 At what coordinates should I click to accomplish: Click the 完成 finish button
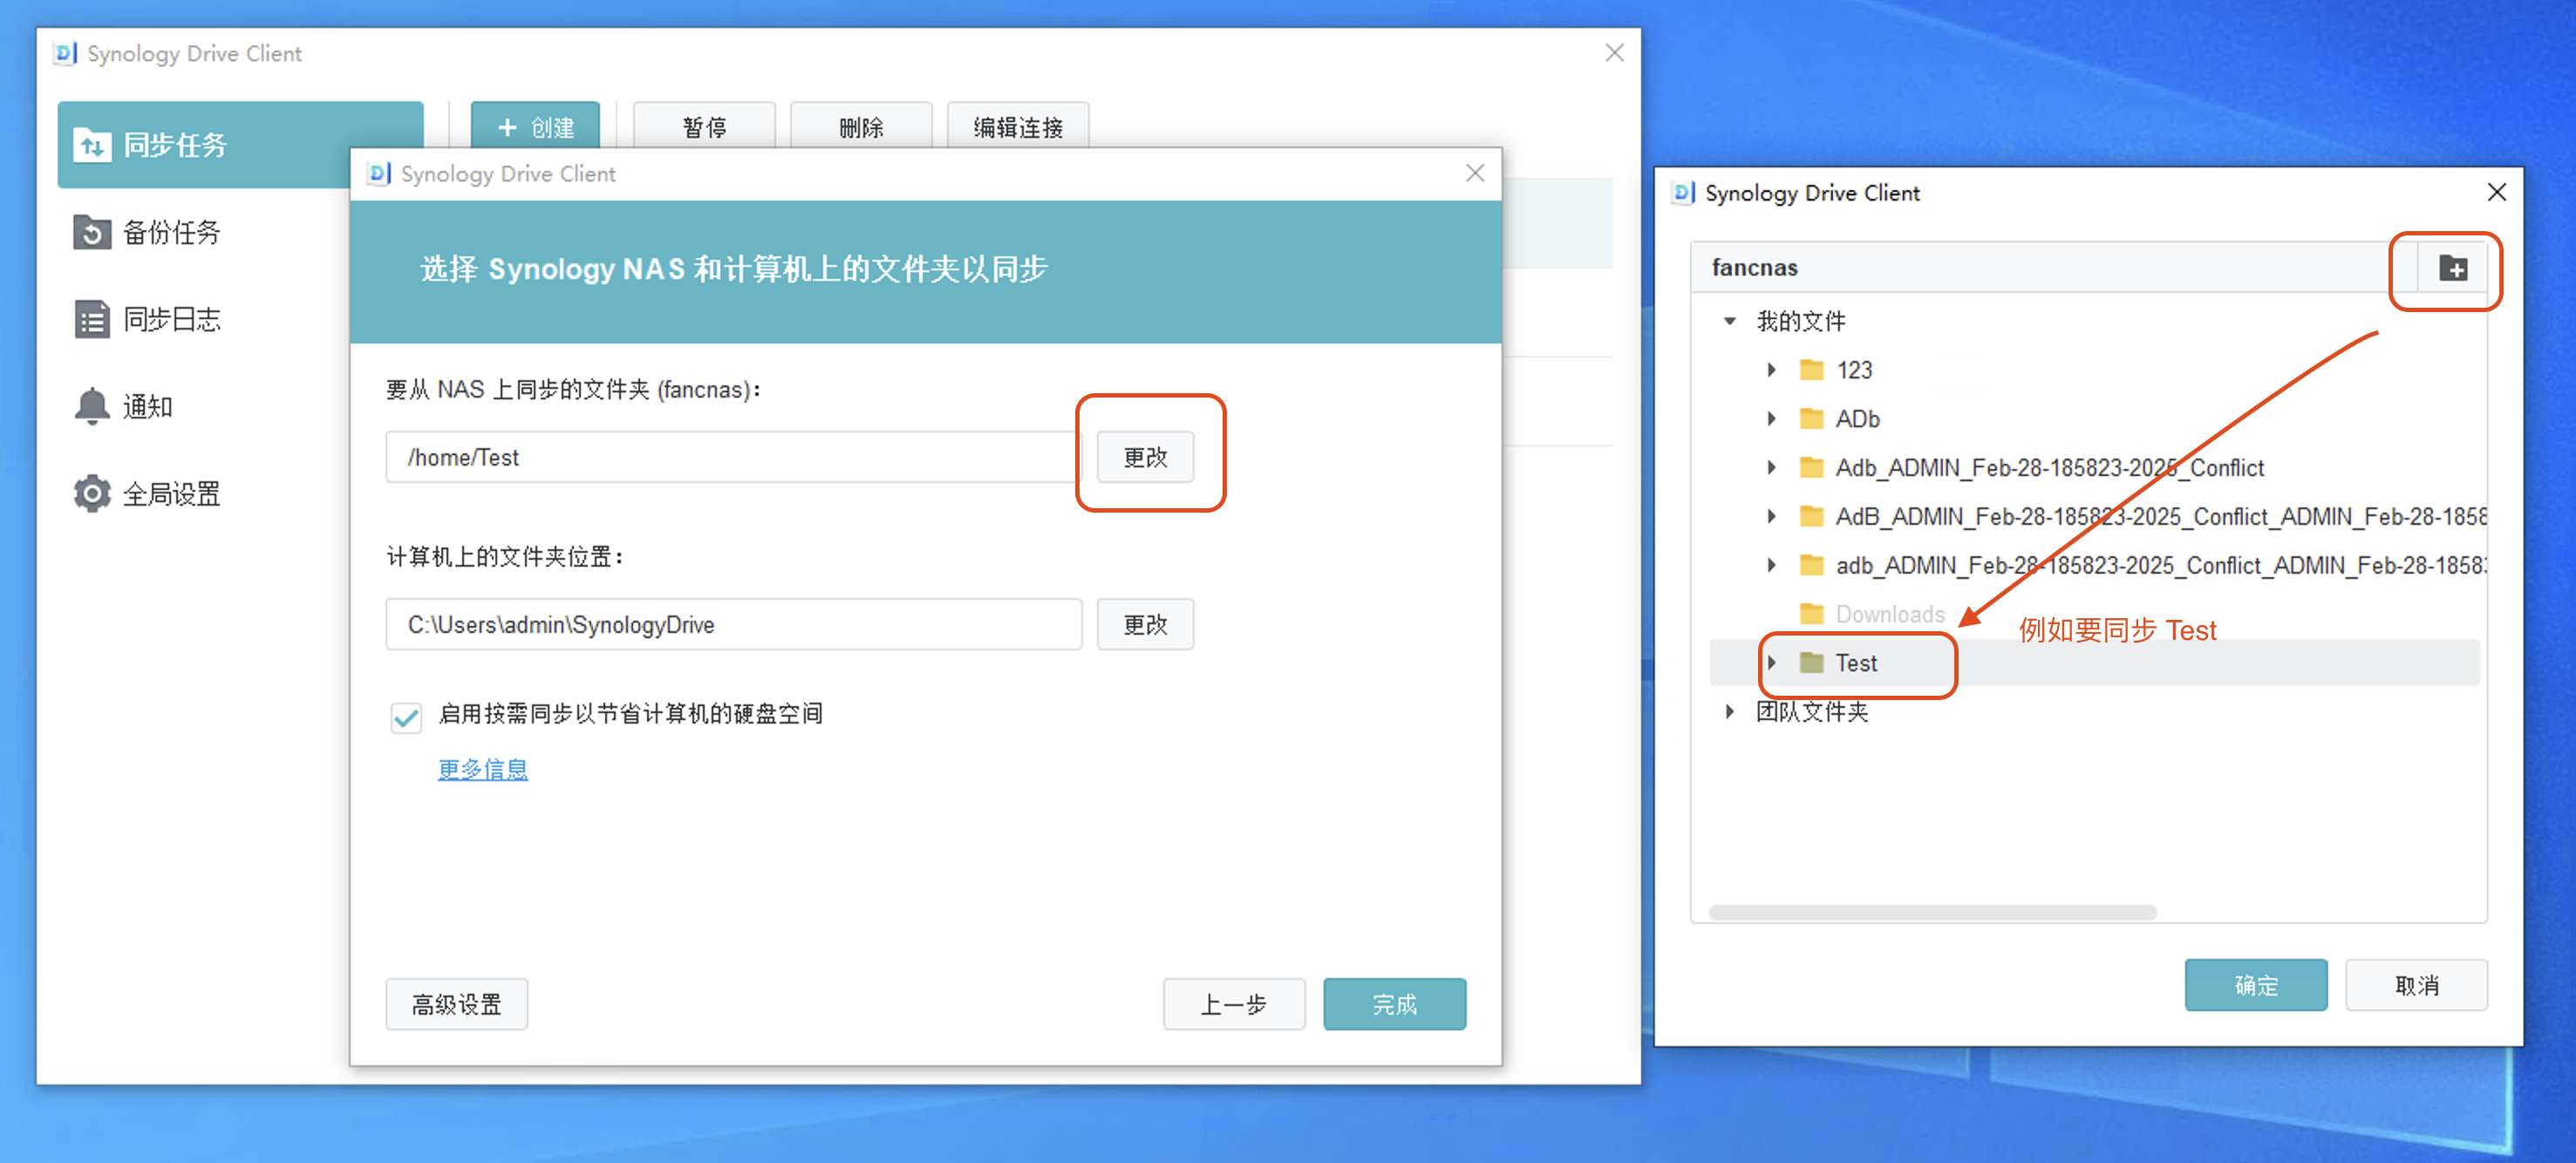1394,1003
